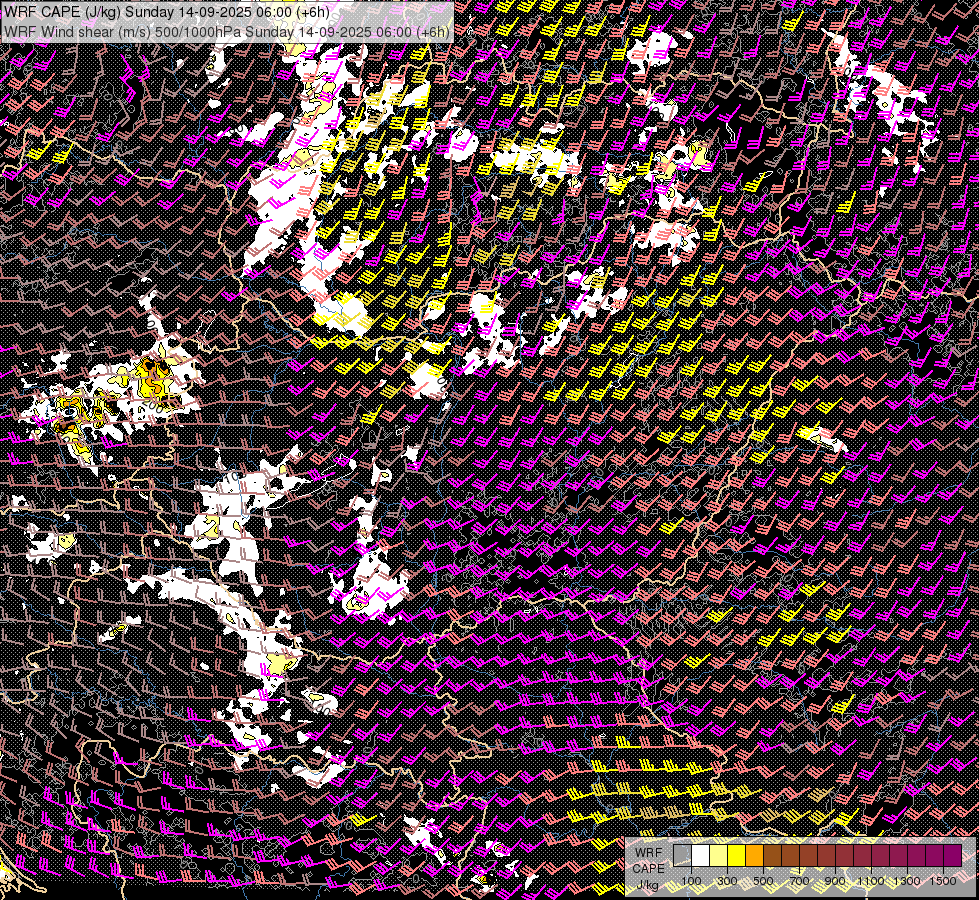
Task: Select the pale yellow swatch in the CAPE legend
Action: point(719,856)
